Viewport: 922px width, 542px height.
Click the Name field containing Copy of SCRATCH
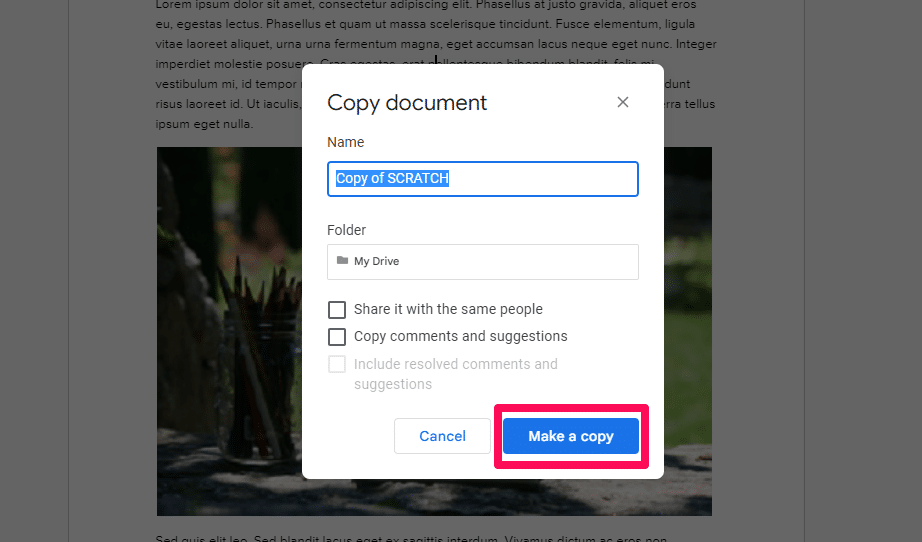483,179
